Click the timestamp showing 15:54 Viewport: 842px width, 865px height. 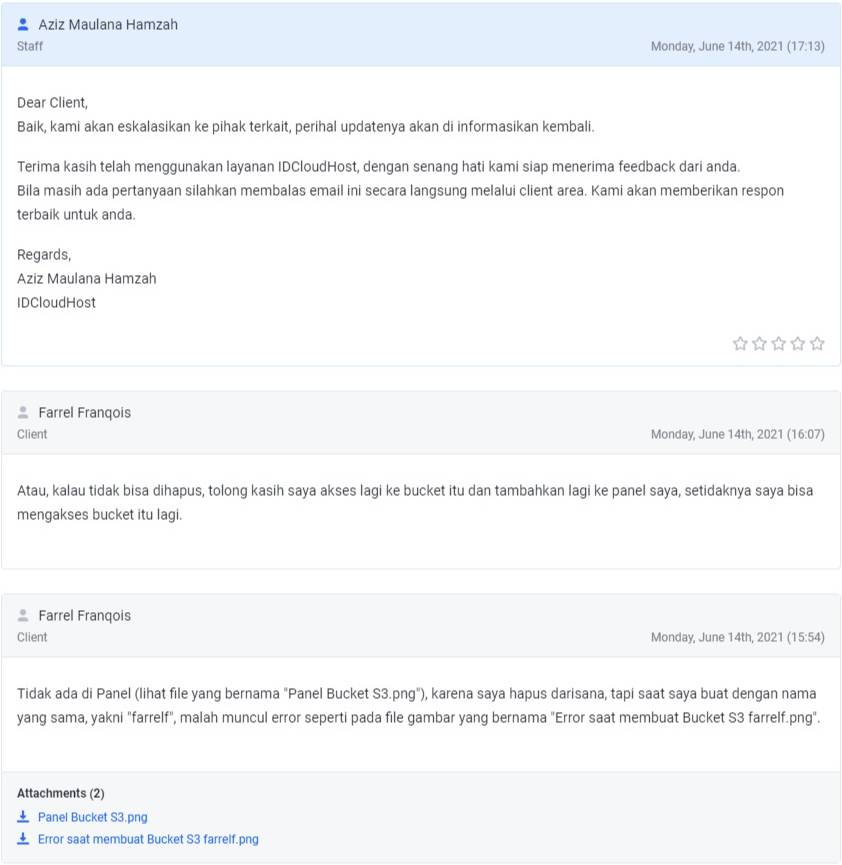738,638
